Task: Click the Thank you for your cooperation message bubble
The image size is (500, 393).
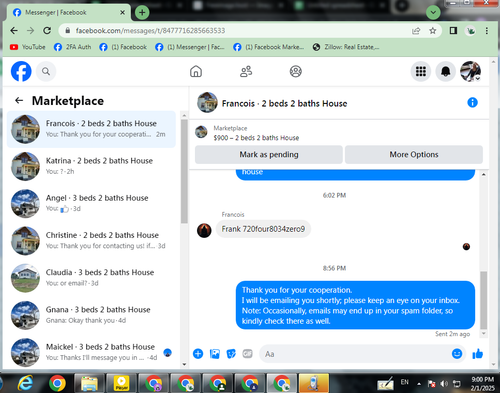Action: [355, 305]
